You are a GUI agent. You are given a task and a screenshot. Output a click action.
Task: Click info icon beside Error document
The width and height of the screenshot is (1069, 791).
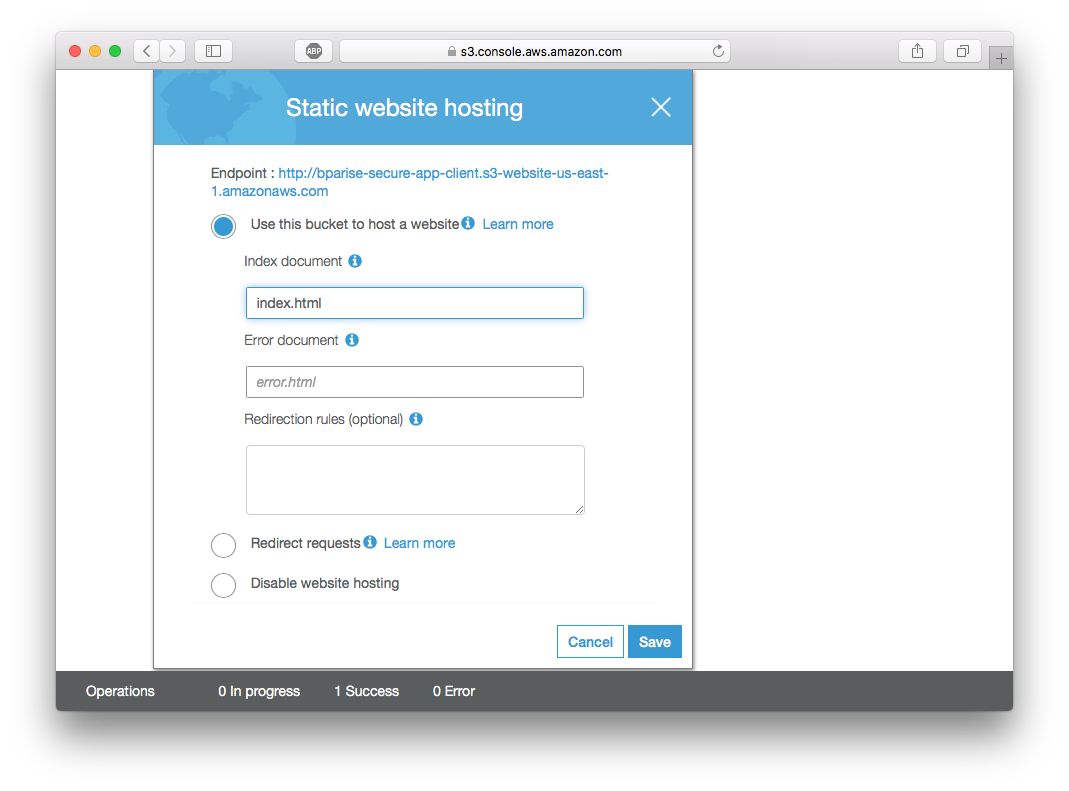[352, 340]
